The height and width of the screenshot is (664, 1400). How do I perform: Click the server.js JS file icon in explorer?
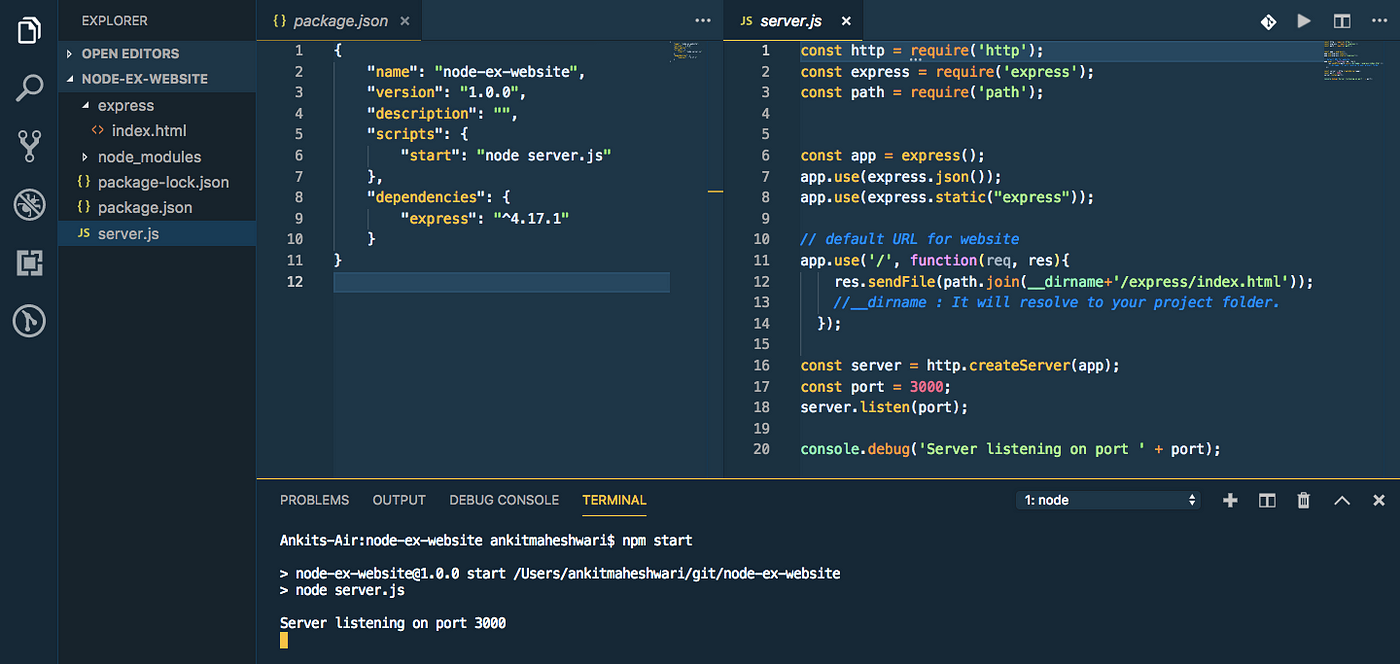[x=84, y=233]
